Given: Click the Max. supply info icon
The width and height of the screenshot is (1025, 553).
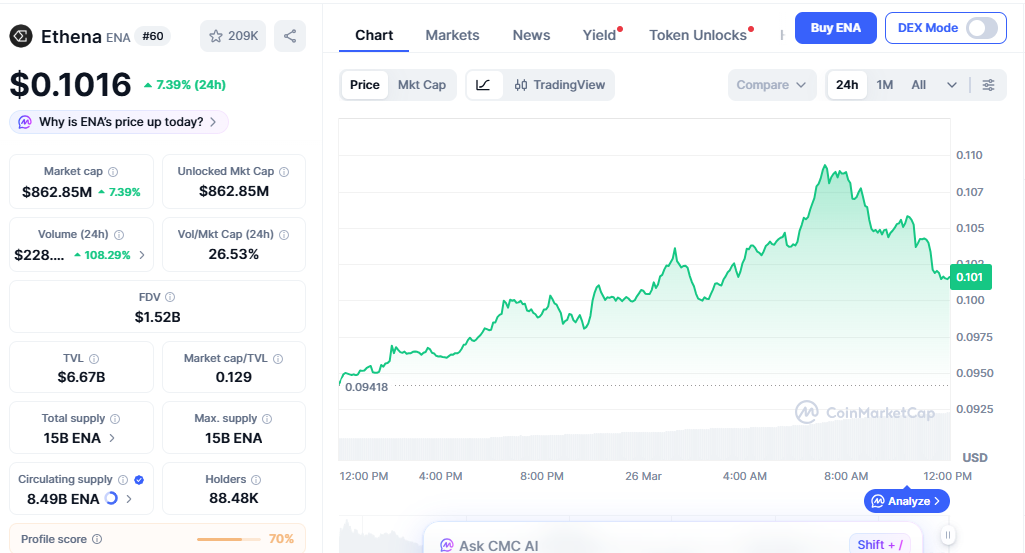Looking at the screenshot, I should [267, 419].
